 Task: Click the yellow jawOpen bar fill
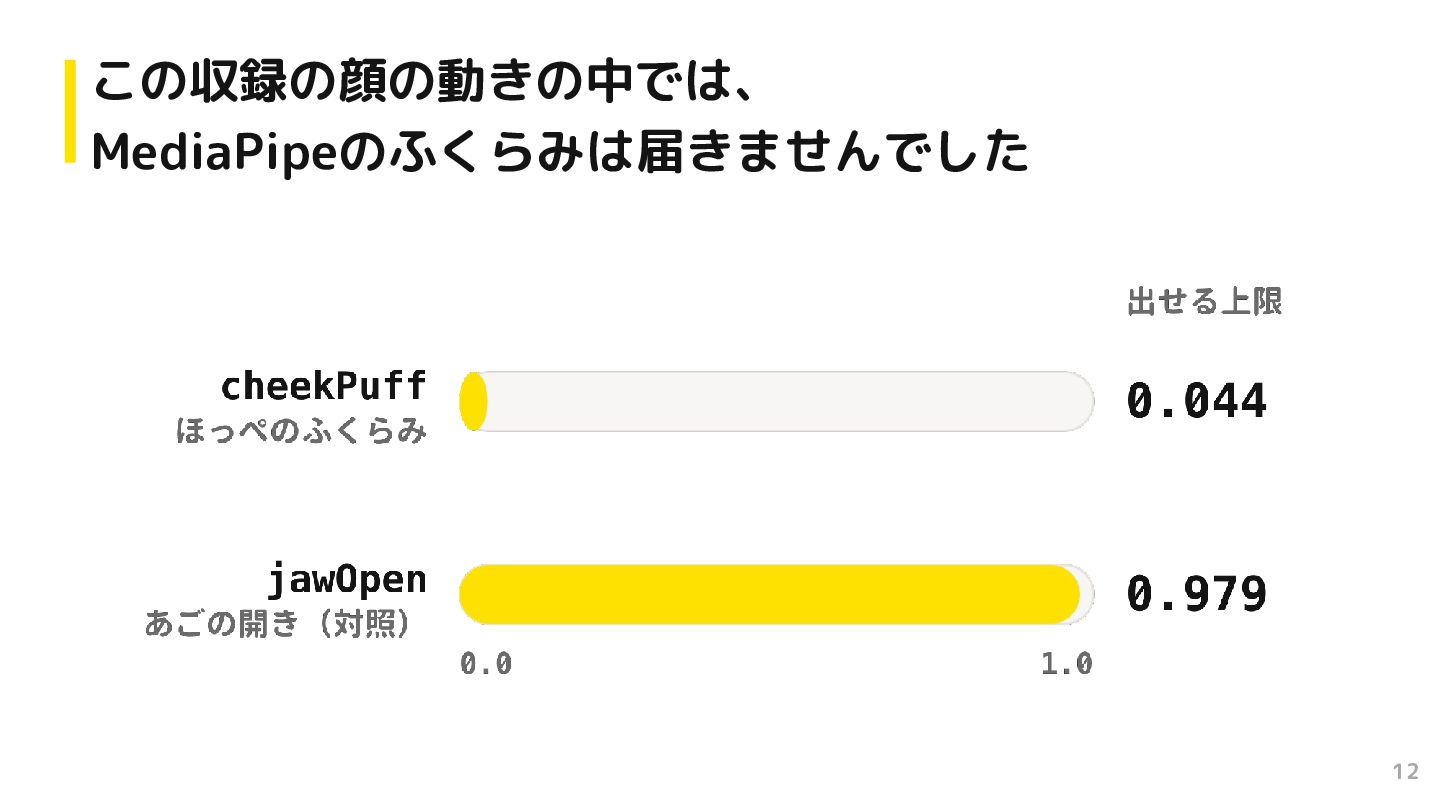tap(770, 594)
